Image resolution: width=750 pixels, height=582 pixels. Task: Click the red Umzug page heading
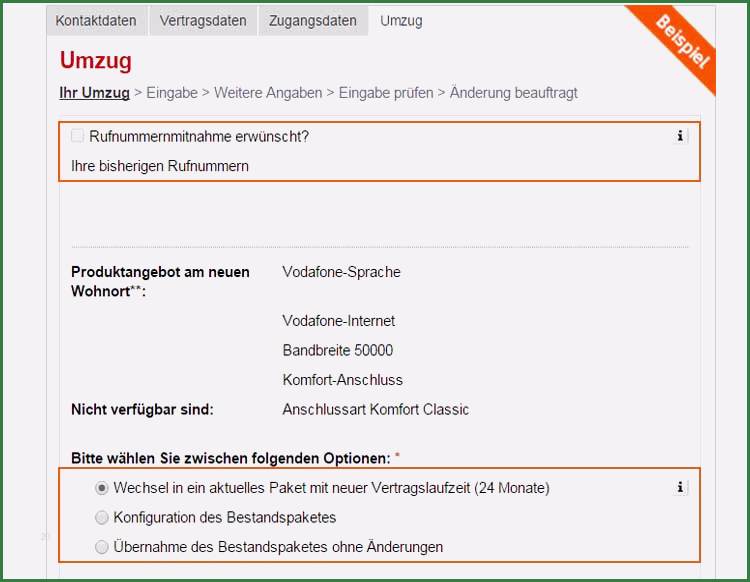tap(96, 61)
